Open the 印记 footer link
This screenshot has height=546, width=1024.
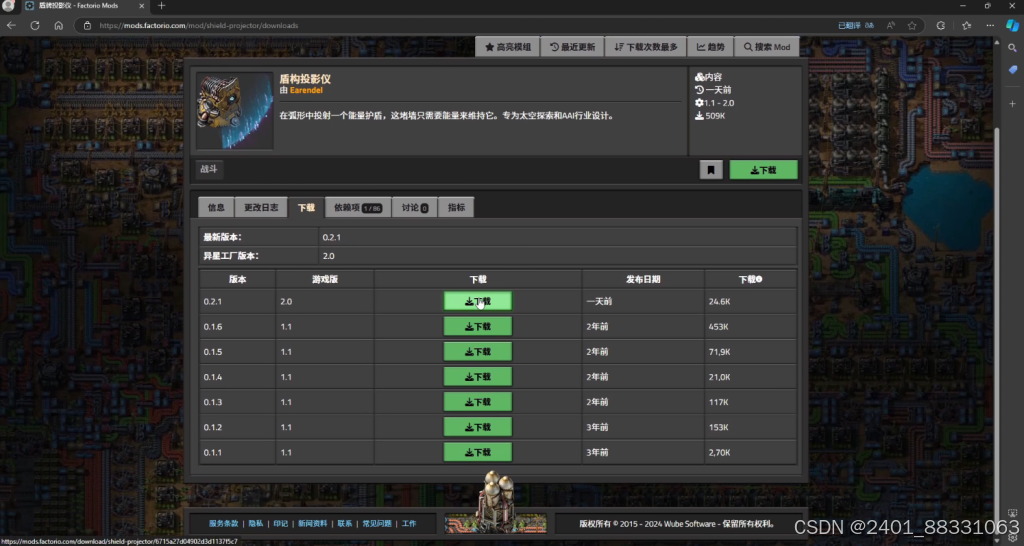tap(280, 524)
